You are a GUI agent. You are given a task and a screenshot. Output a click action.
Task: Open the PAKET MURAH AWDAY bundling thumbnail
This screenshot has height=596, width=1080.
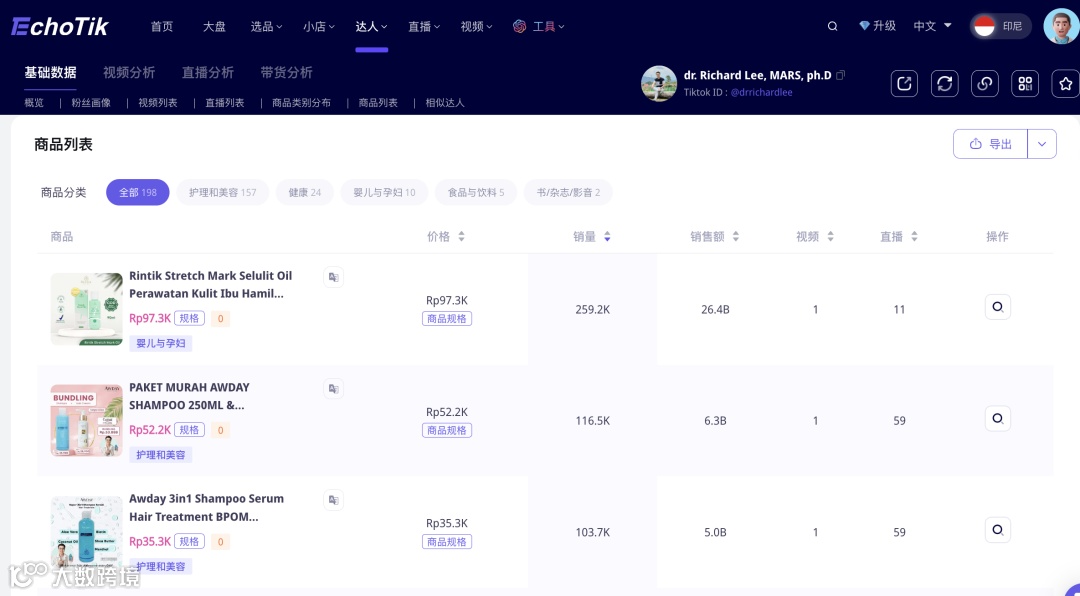pos(87,420)
